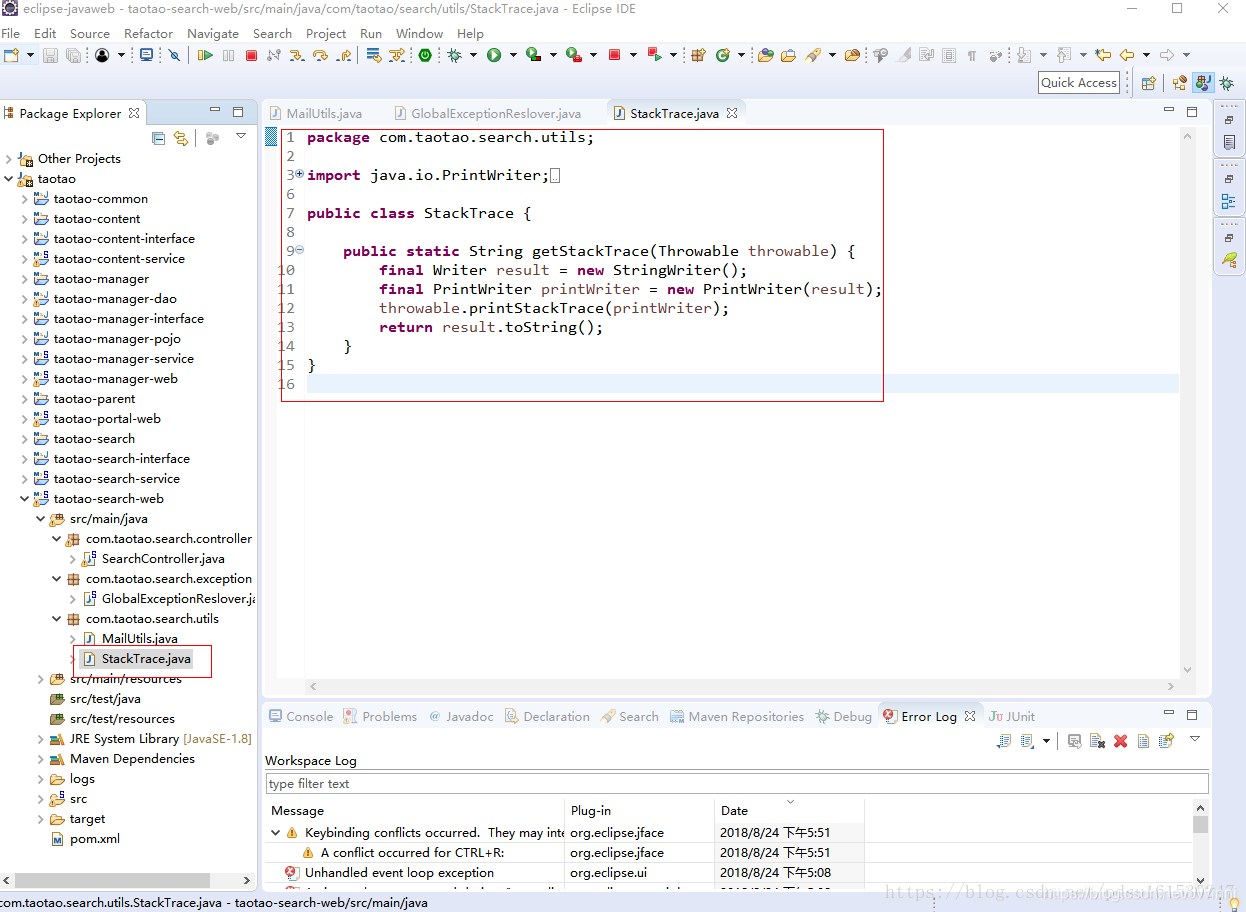Click the red Terminate toolbar icon
The image size is (1246, 912).
pos(251,55)
